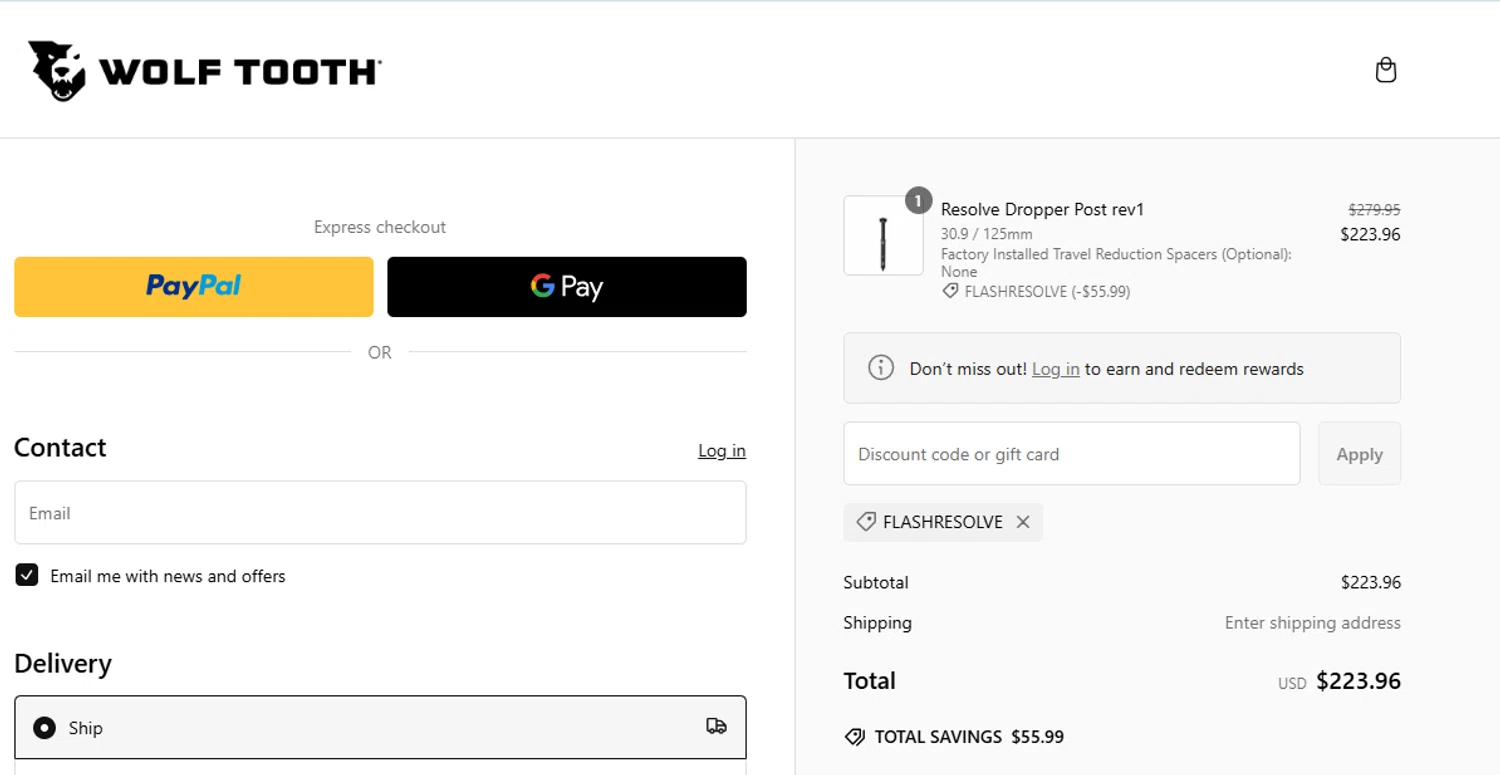Click 'Resolve Dropper Post rev1' product name

(x=1042, y=210)
